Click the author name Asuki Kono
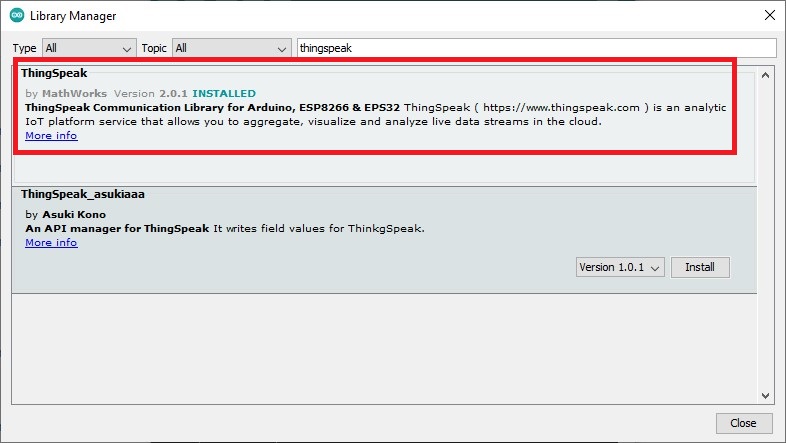The height and width of the screenshot is (443, 786). (74, 214)
